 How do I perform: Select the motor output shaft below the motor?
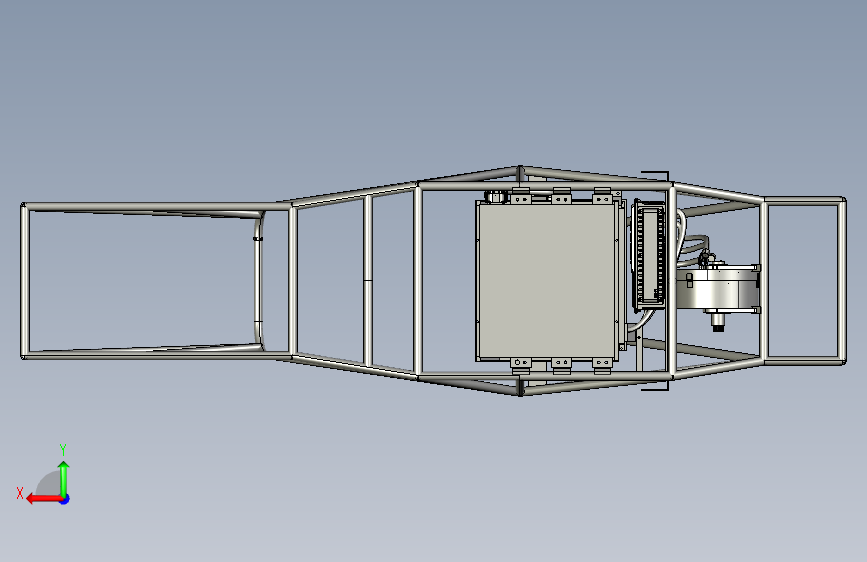(718, 322)
